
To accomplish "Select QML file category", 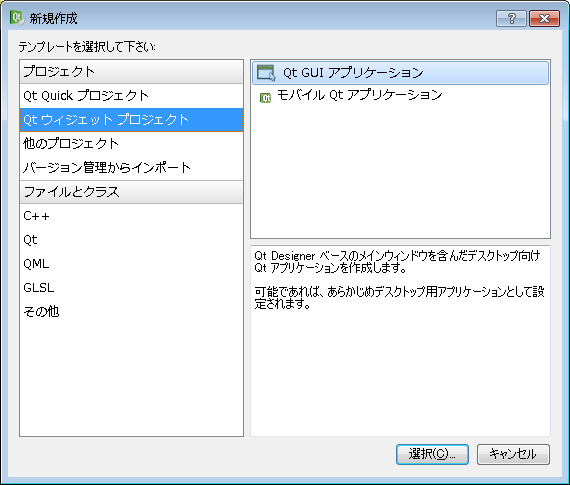I will click(x=131, y=264).
